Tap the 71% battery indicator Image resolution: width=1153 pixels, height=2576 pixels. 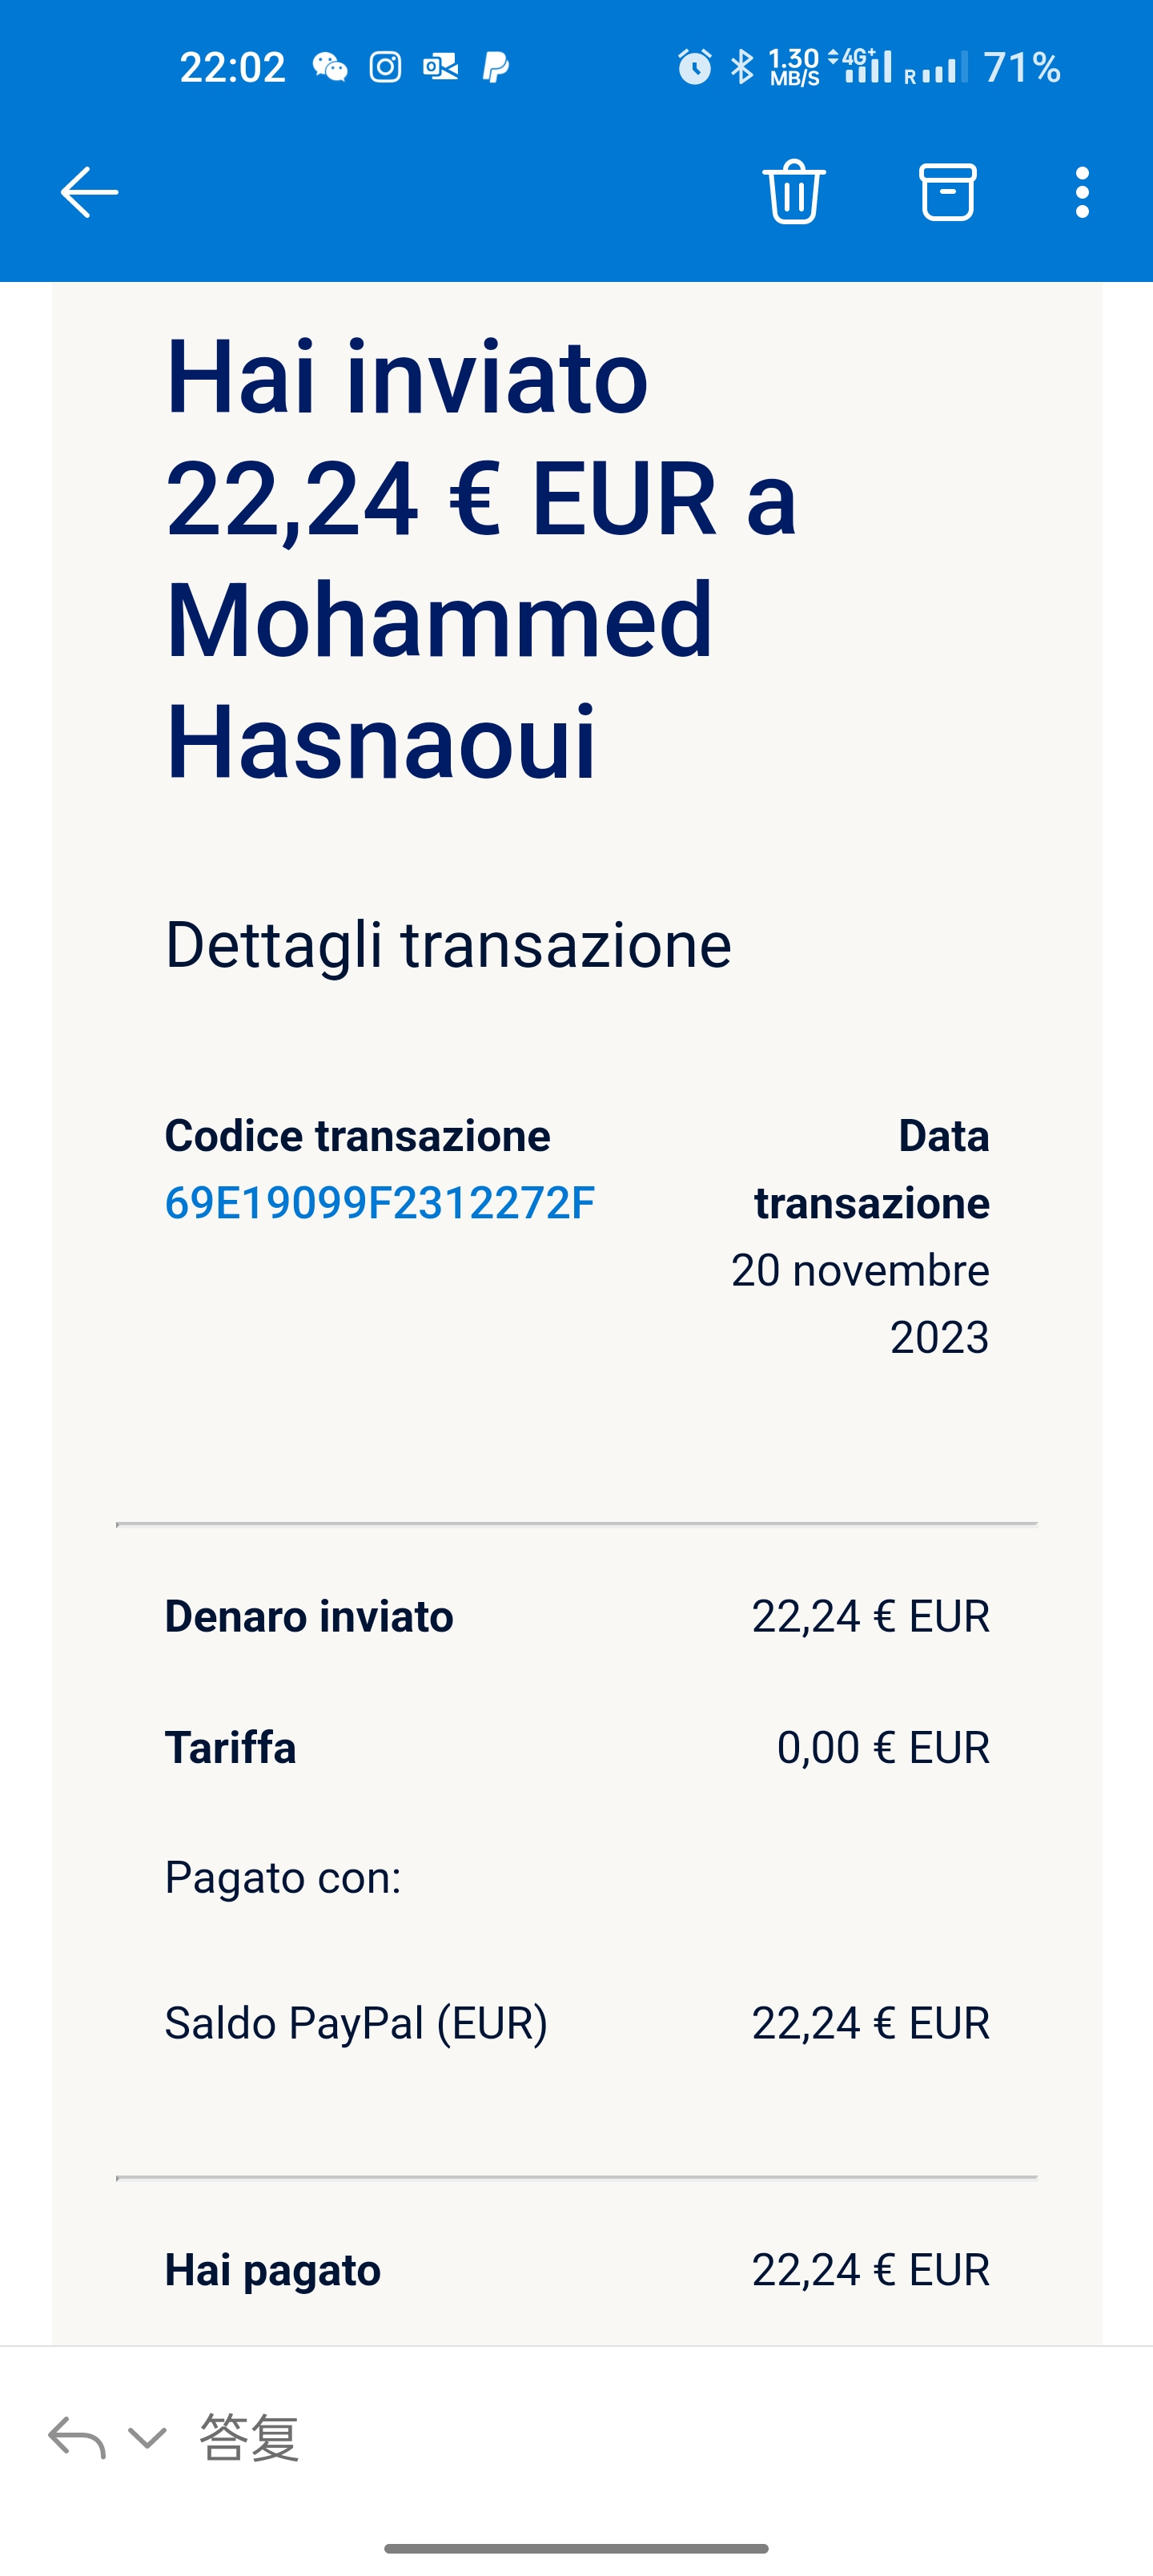coord(1021,67)
